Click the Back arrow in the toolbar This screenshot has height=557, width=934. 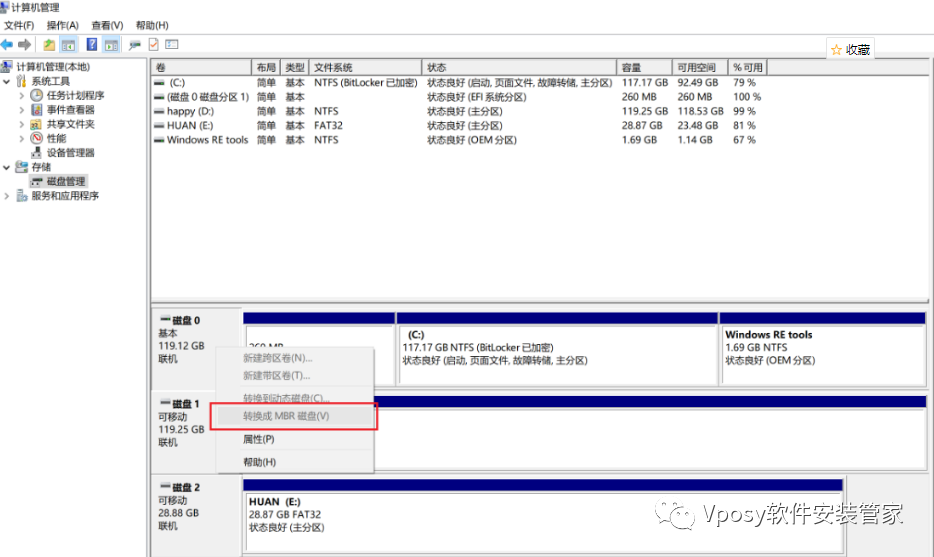[7, 45]
